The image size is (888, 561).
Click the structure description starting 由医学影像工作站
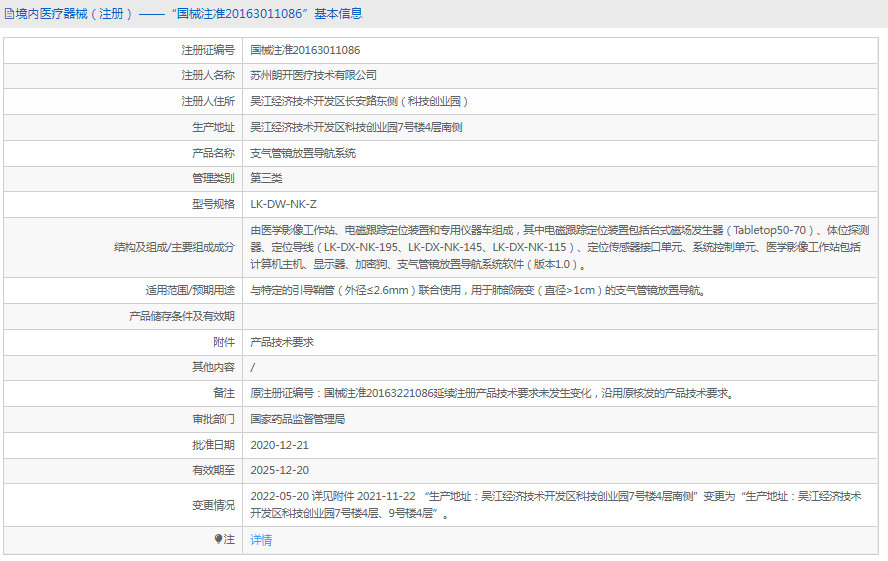(x=560, y=247)
